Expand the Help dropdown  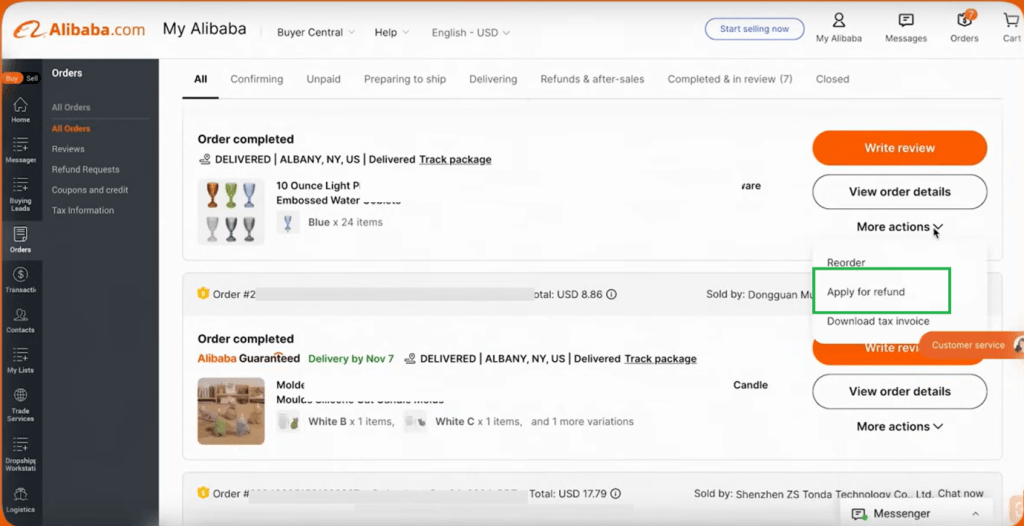[x=392, y=32]
